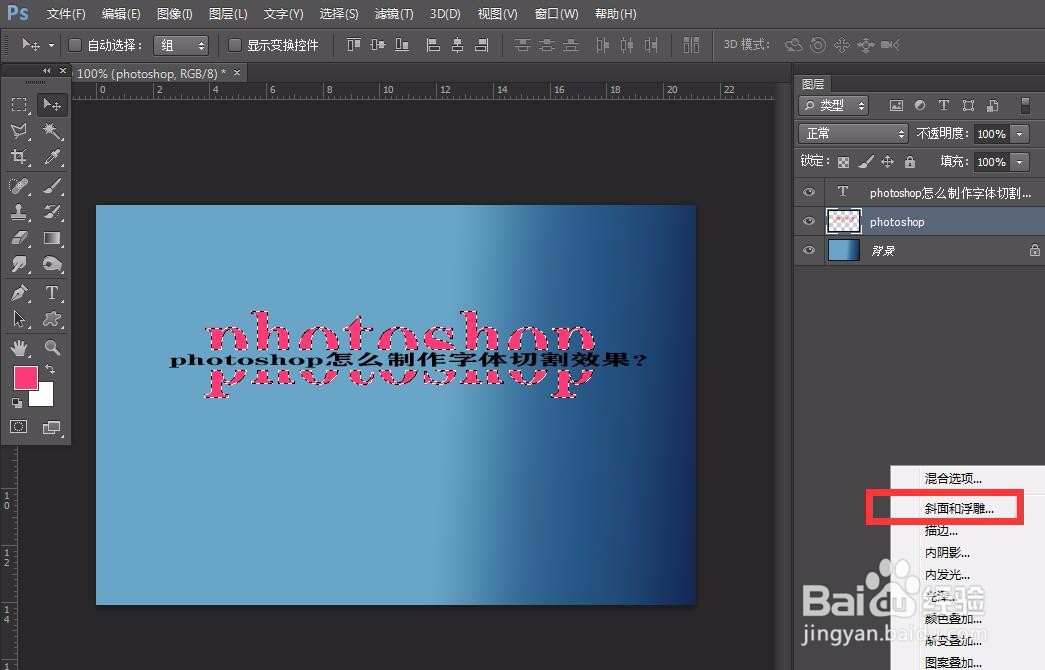The image size is (1045, 670).
Task: Choose 描边... from context menu
Action: point(941,531)
